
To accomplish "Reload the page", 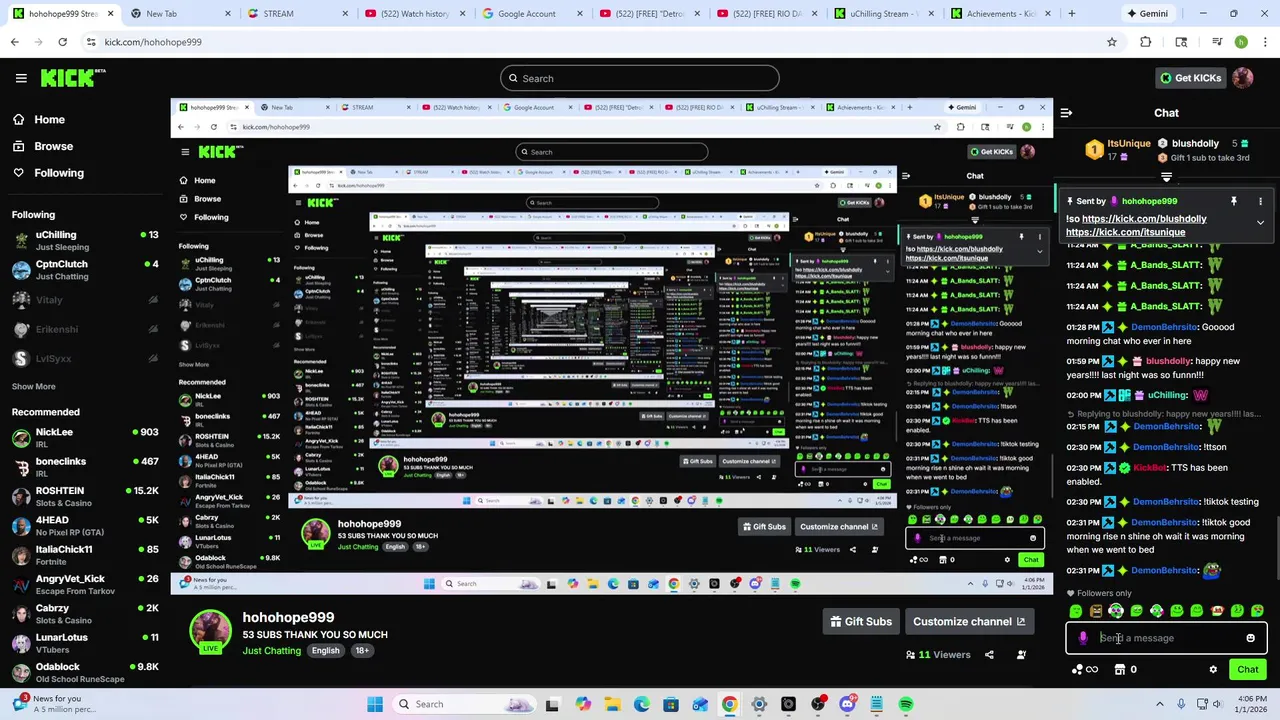I will 62,42.
